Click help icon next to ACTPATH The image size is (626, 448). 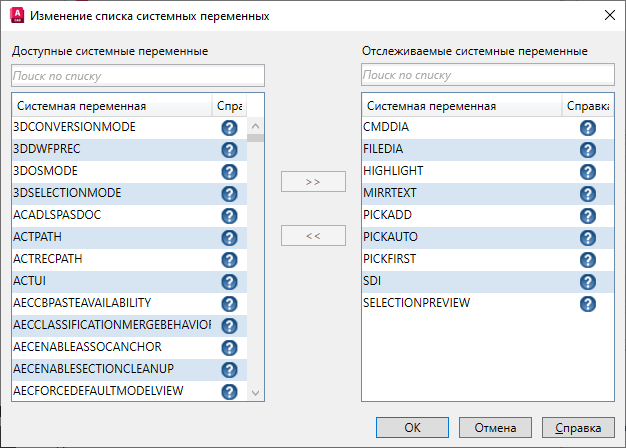point(229,238)
